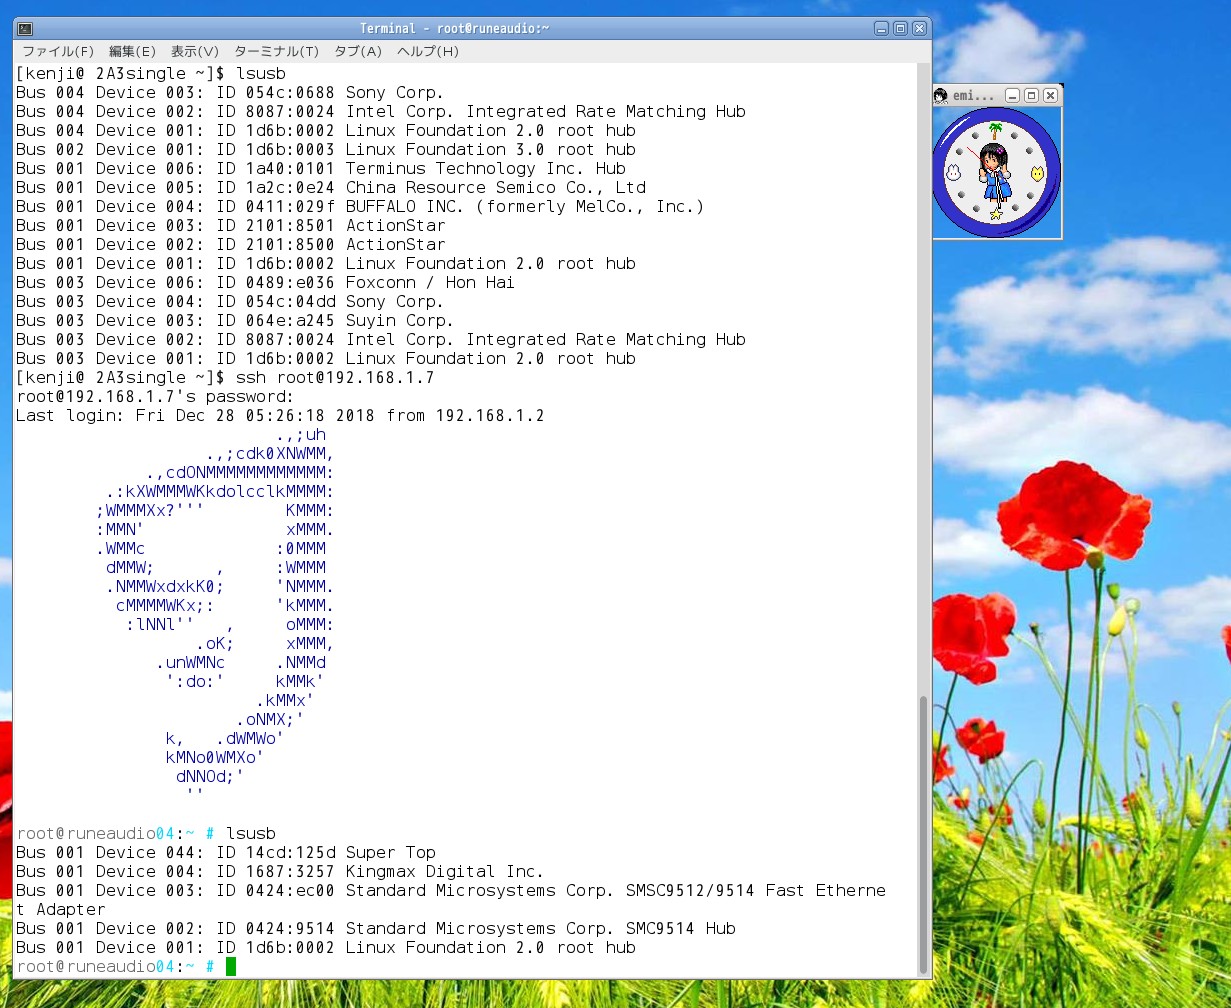Click the emi clock window title
1231x1008 pixels.
(973, 96)
